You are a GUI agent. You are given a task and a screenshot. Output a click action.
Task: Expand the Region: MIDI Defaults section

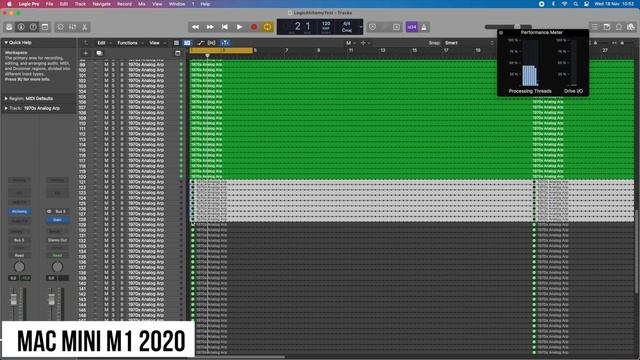point(6,98)
